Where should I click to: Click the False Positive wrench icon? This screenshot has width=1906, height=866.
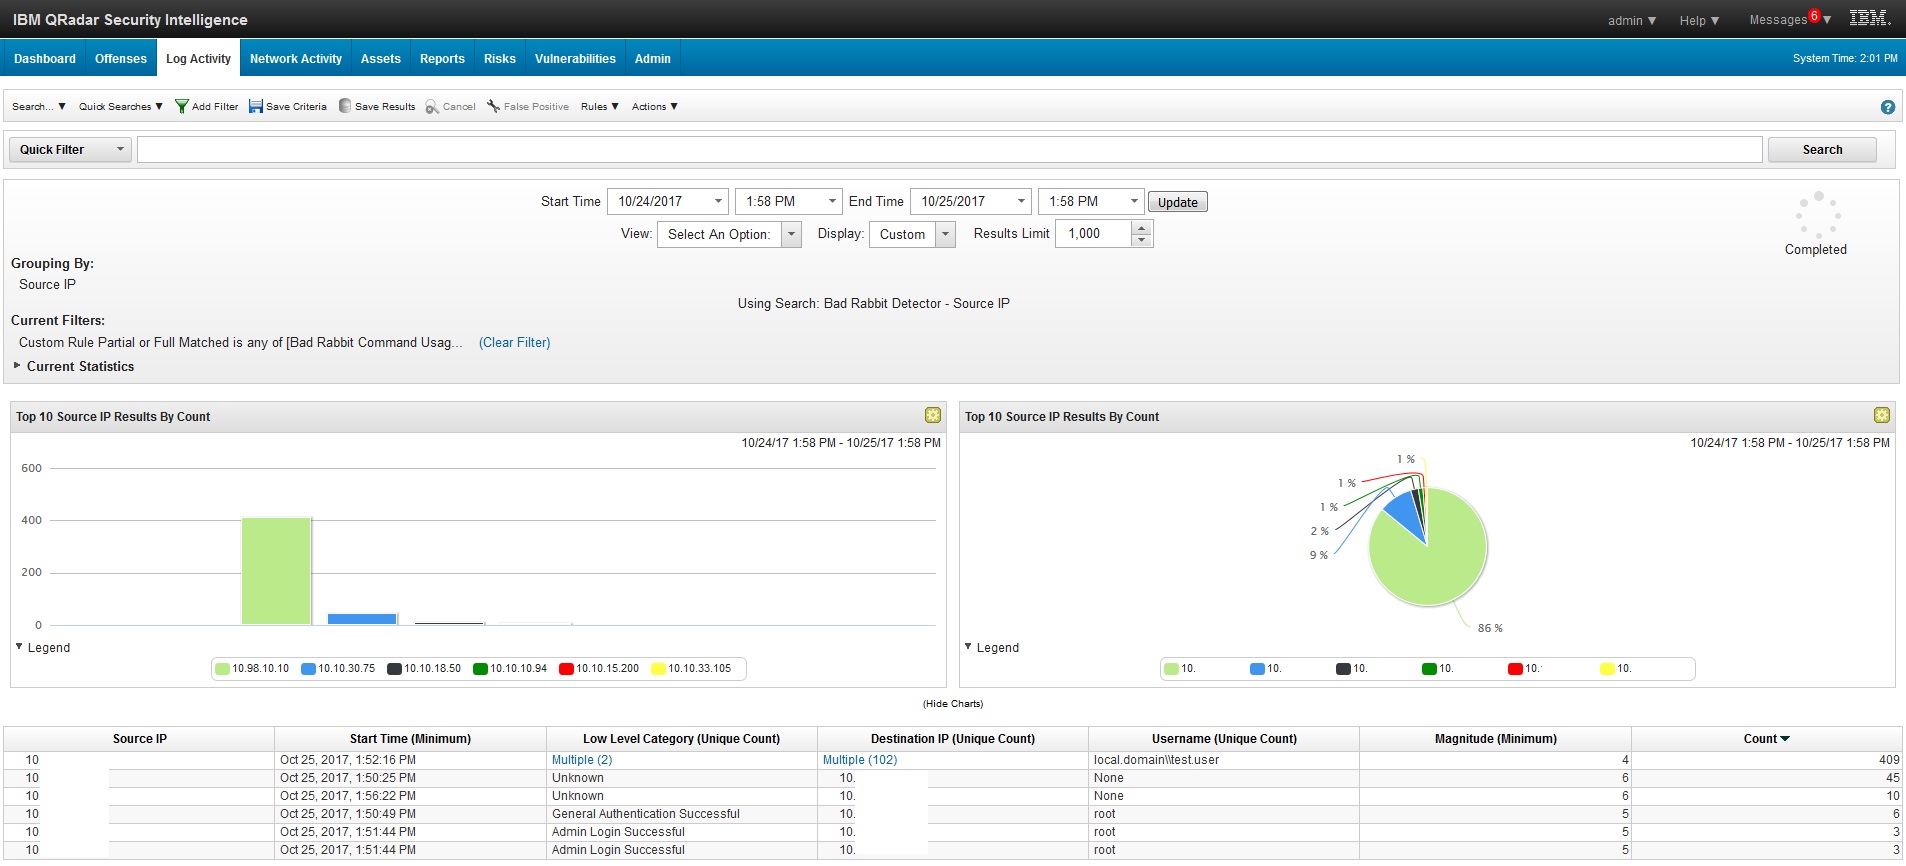(x=493, y=107)
